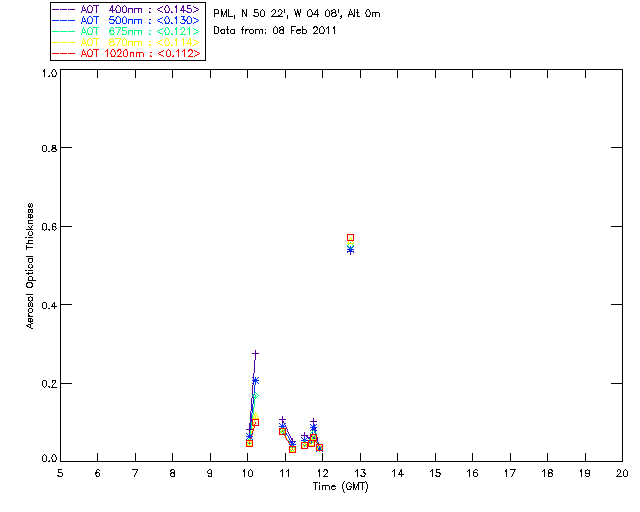The width and height of the screenshot is (640, 512).
Task: Click the blue asterisk marker at the 0.21 peak
Action: (x=256, y=381)
